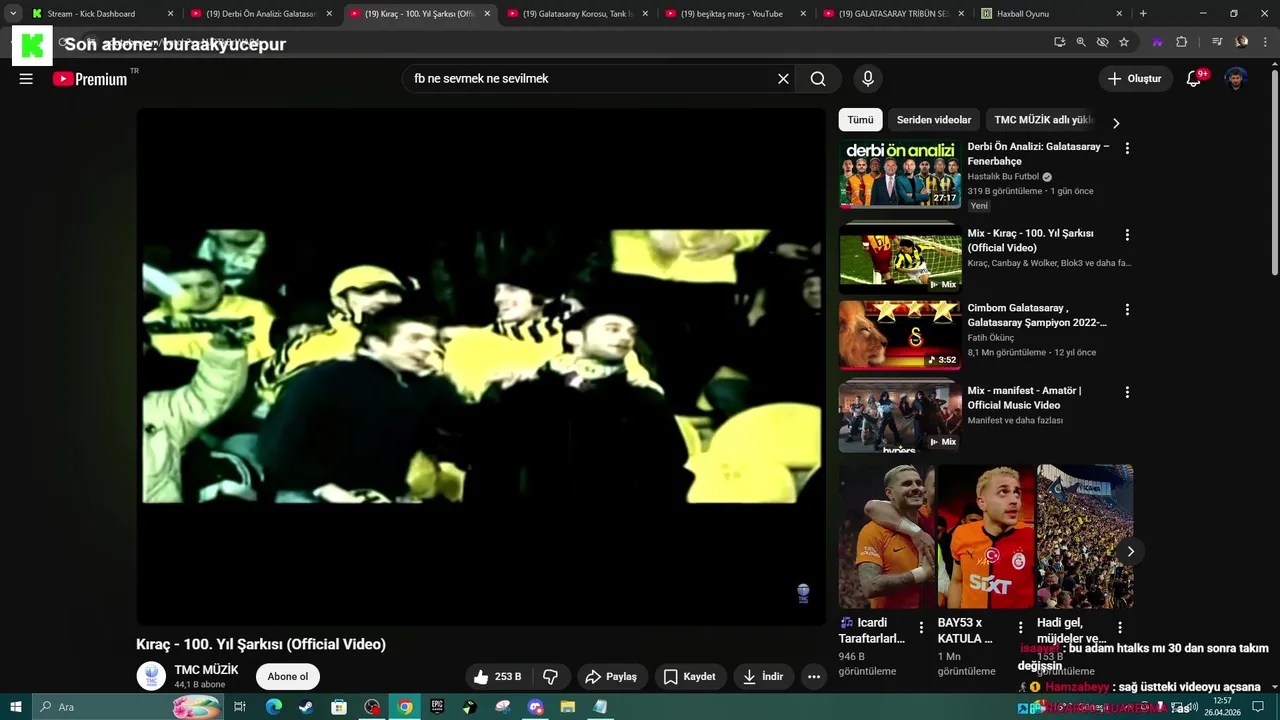Screen dimensions: 1280x720
Task: Start voice search with microphone icon
Action: click(868, 79)
